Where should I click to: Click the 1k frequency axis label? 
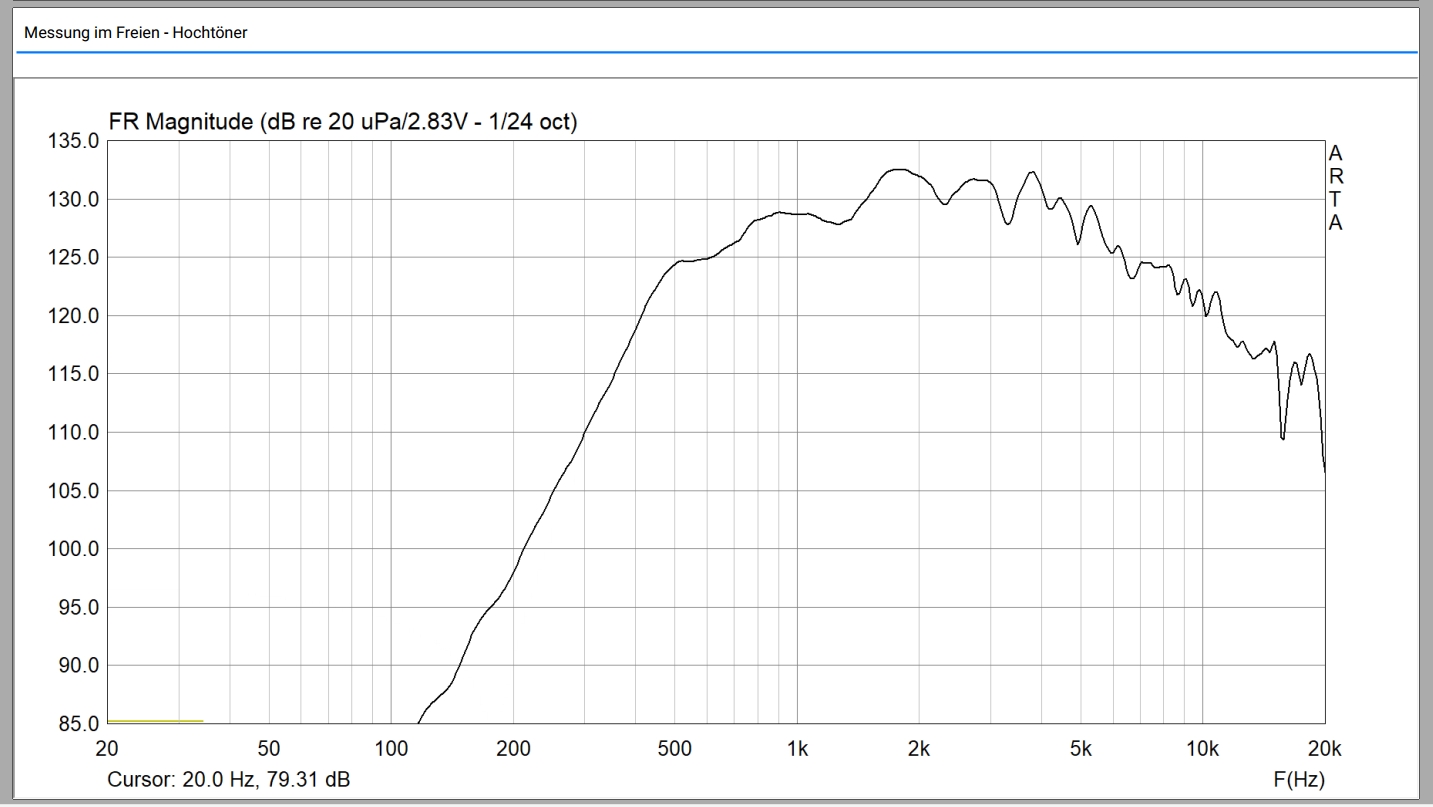[797, 751]
